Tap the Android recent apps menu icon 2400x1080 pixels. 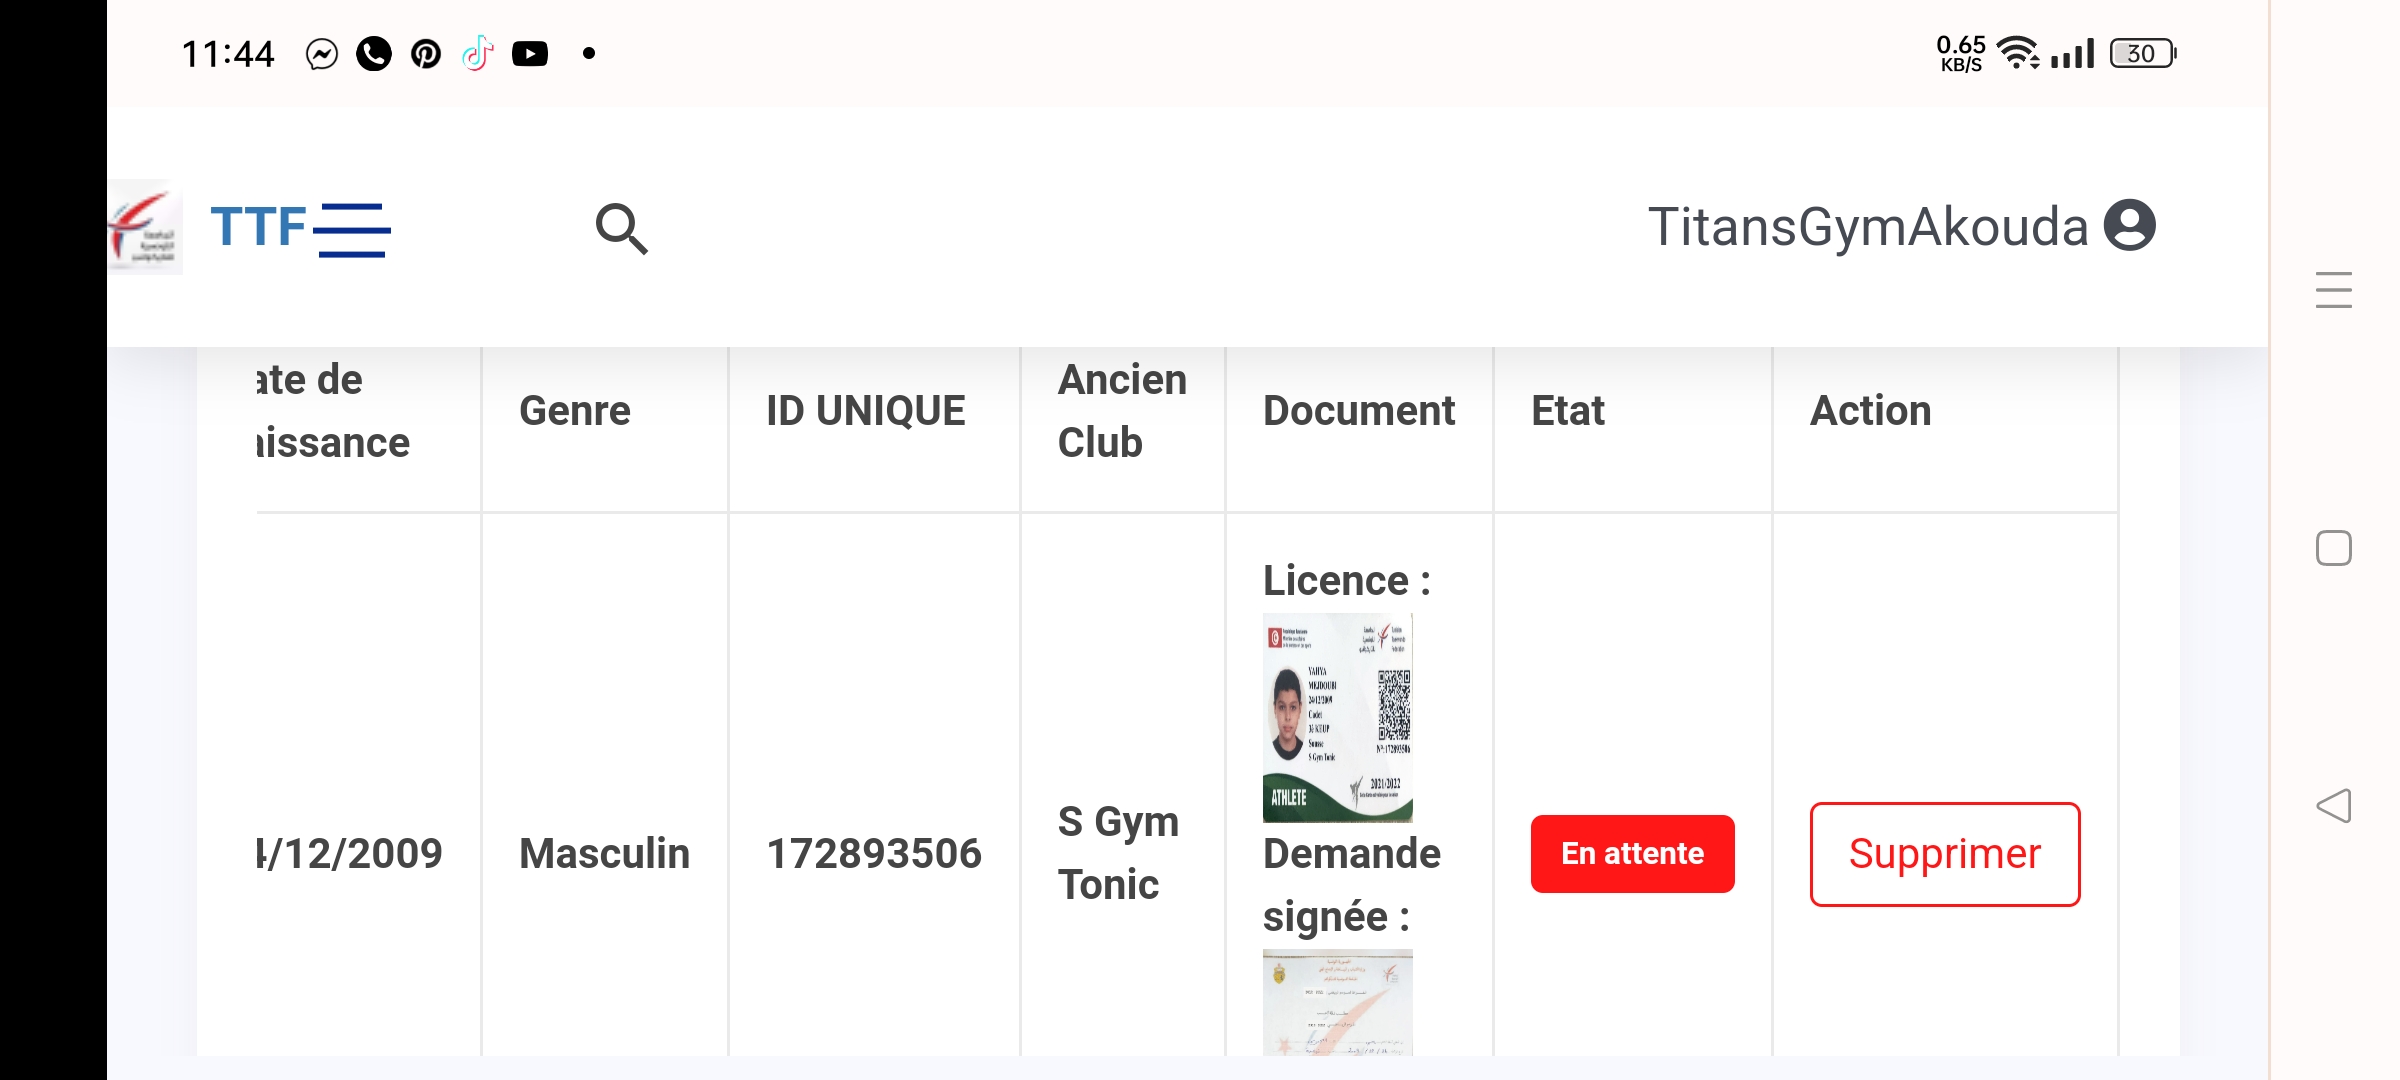(x=2333, y=290)
